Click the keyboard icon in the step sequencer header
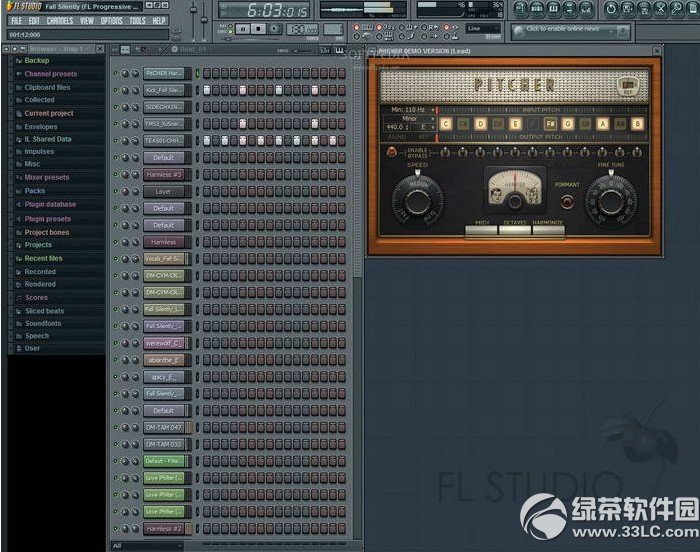 pos(339,50)
